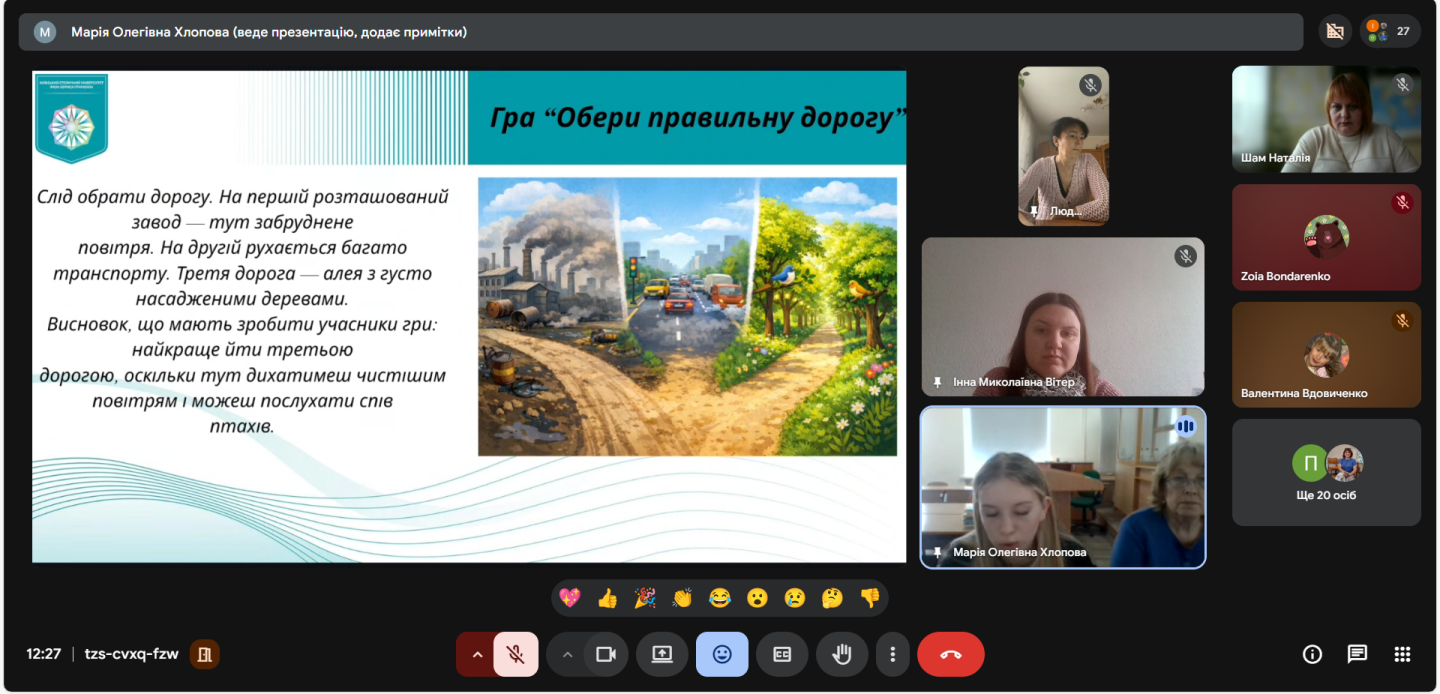This screenshot has width=1440, height=694.
Task: Select Інна Миколаївна Вітер video tile
Action: click(1063, 317)
